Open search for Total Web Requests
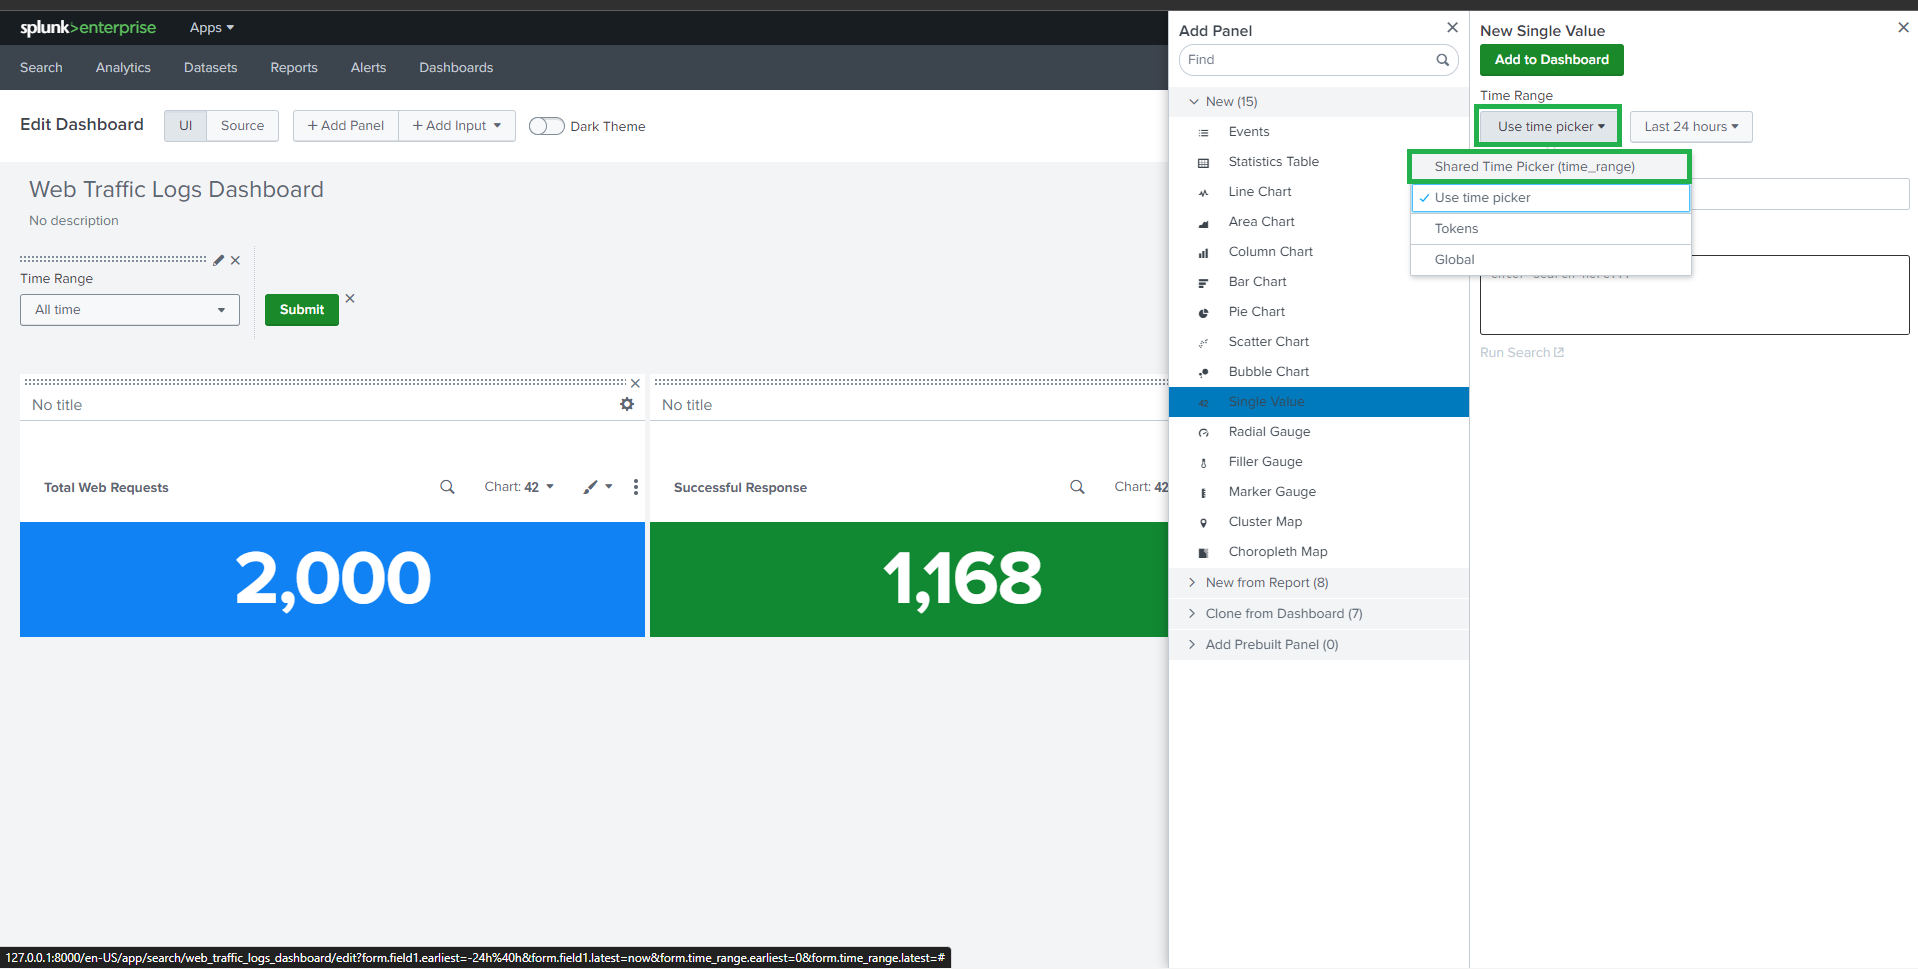 tap(447, 487)
